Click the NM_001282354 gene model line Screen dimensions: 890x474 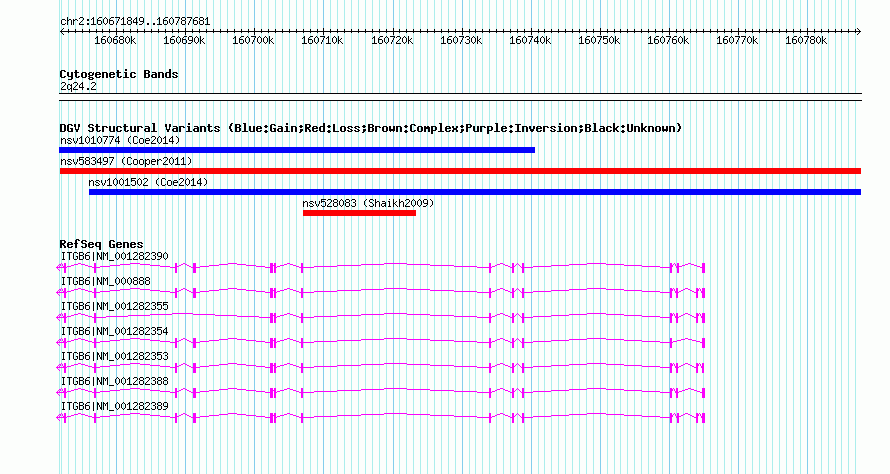(381, 342)
